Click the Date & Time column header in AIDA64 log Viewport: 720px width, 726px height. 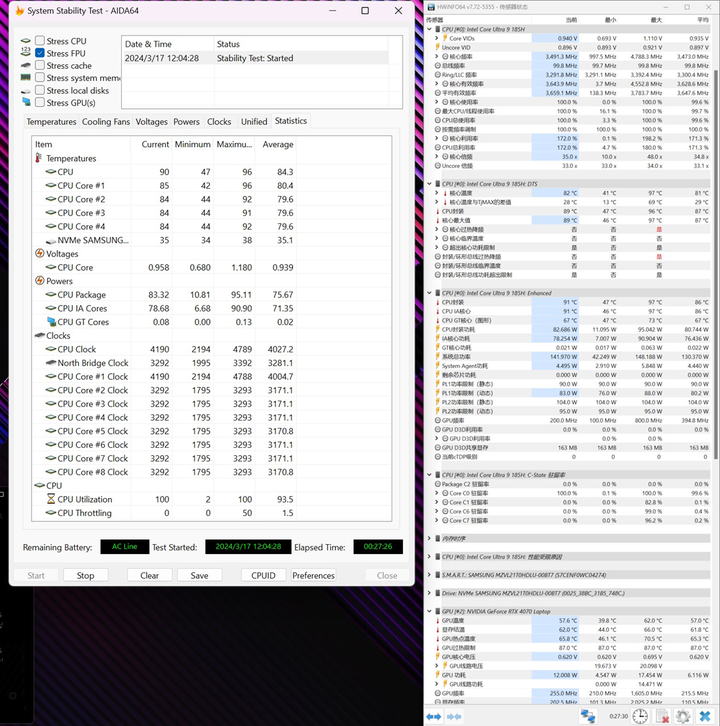[168, 44]
